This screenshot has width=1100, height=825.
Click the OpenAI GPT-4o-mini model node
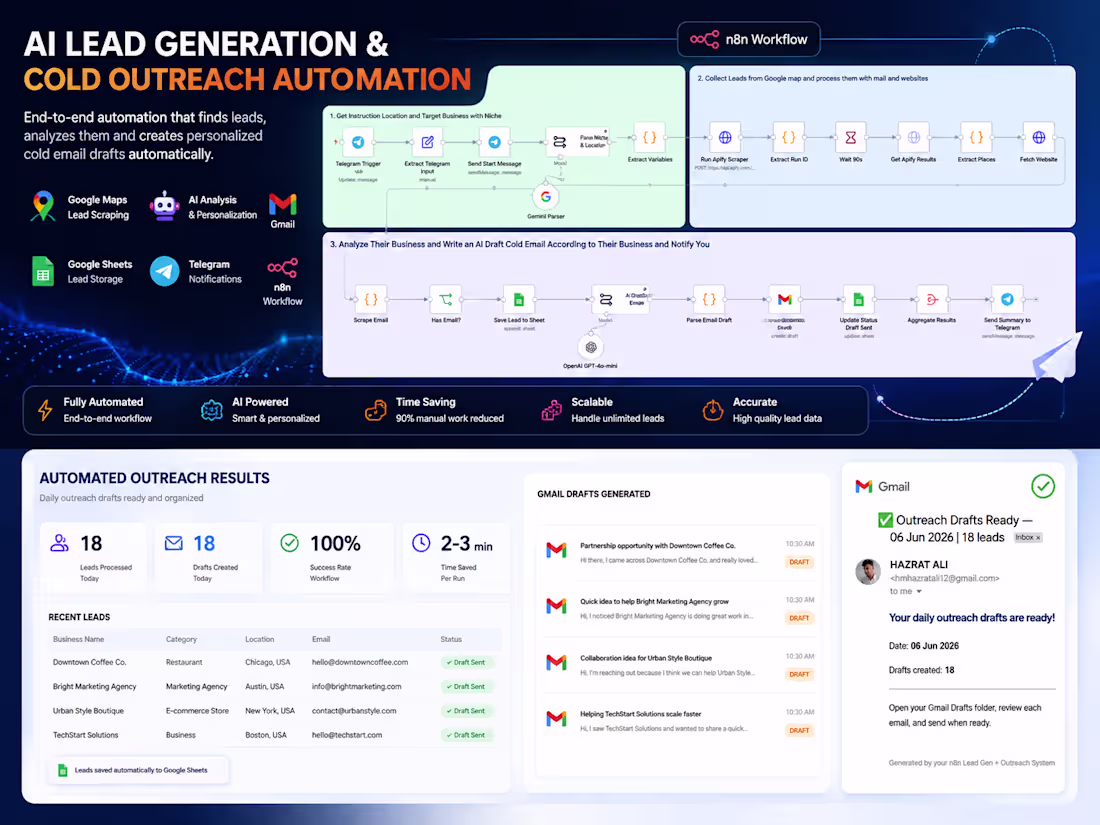click(x=591, y=347)
